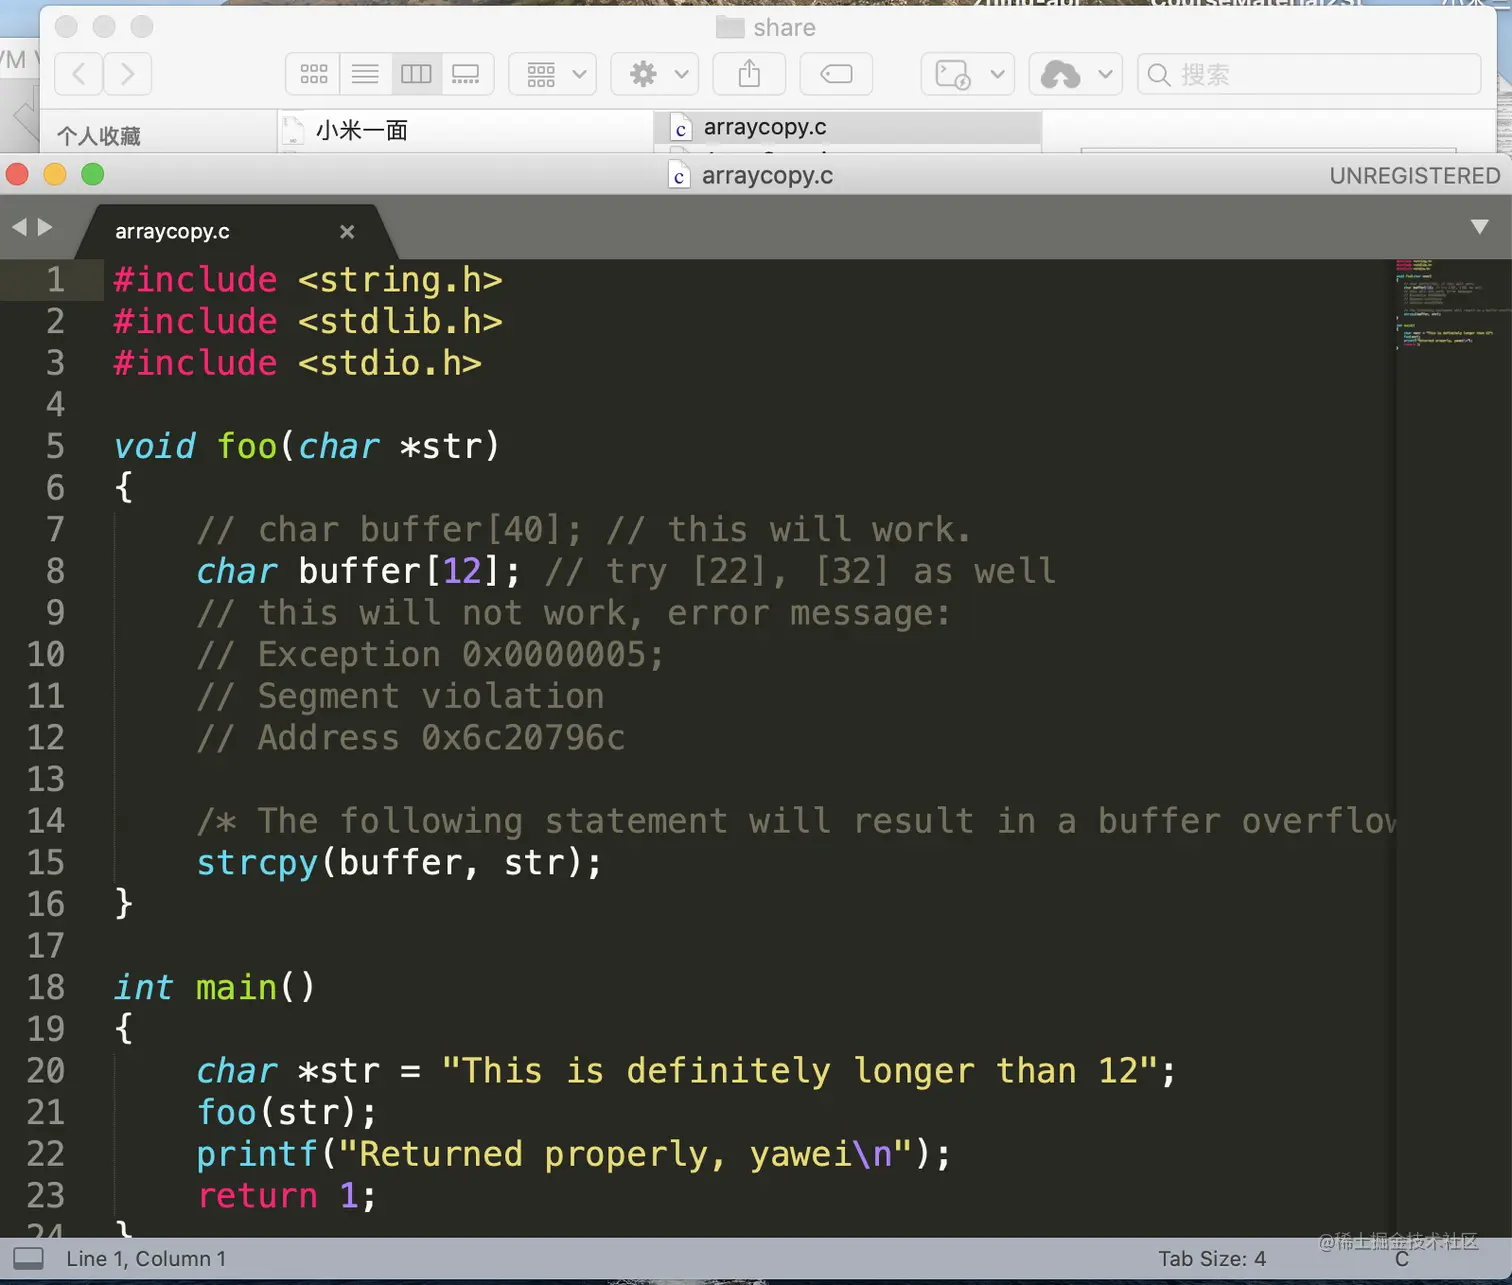Click the strcpy function call on line 15
This screenshot has width=1512, height=1285.
pyautogui.click(x=399, y=862)
